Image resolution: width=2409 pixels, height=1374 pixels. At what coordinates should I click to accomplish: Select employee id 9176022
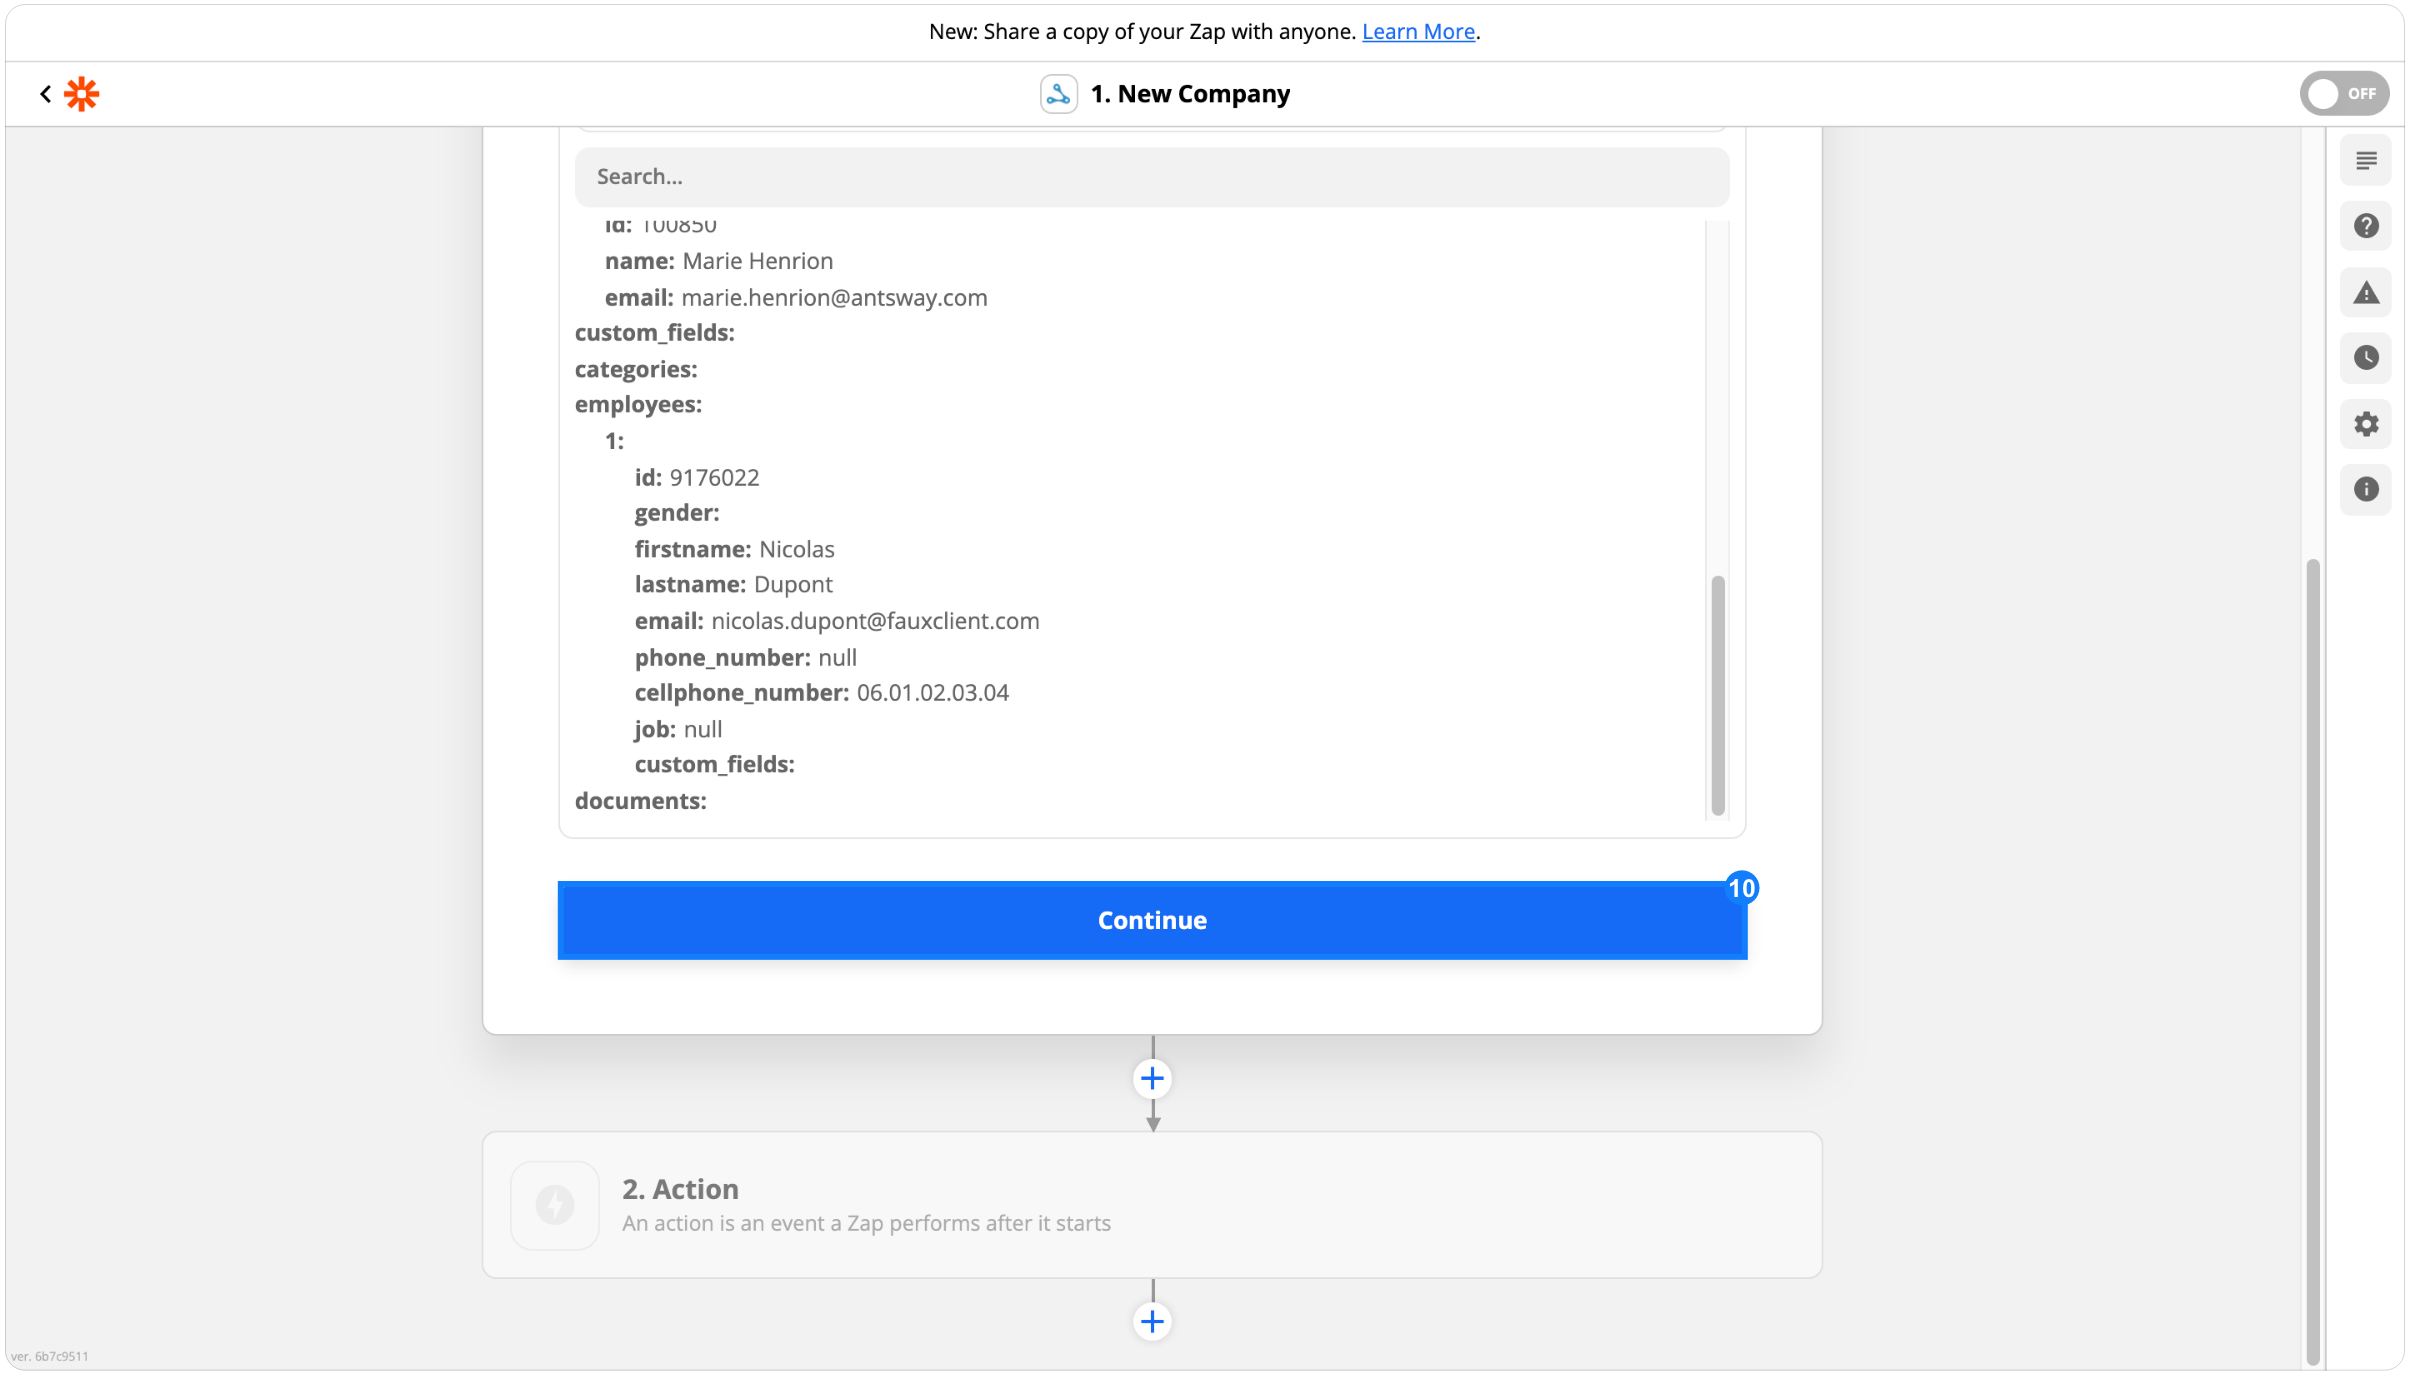697,478
